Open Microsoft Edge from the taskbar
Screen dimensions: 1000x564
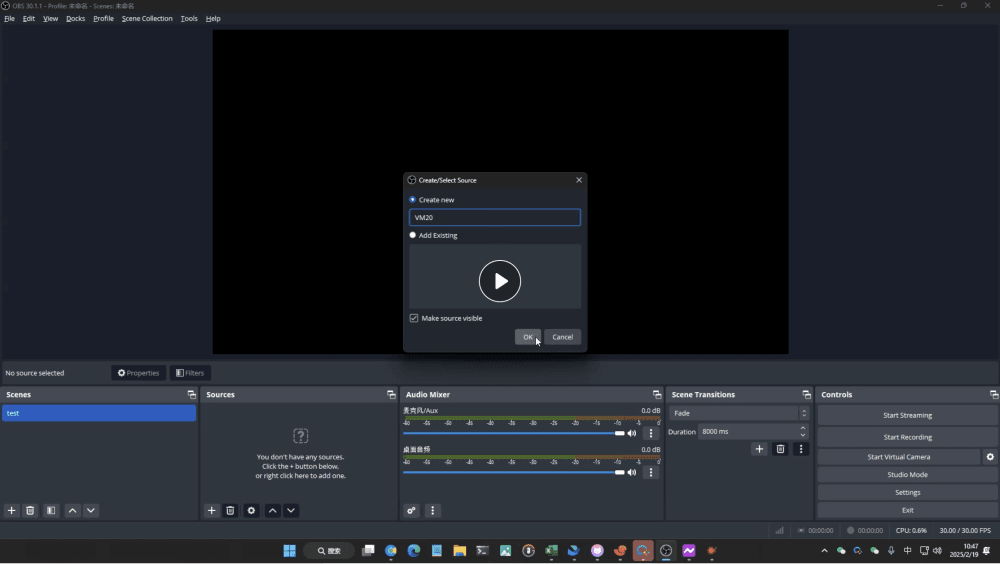point(414,551)
